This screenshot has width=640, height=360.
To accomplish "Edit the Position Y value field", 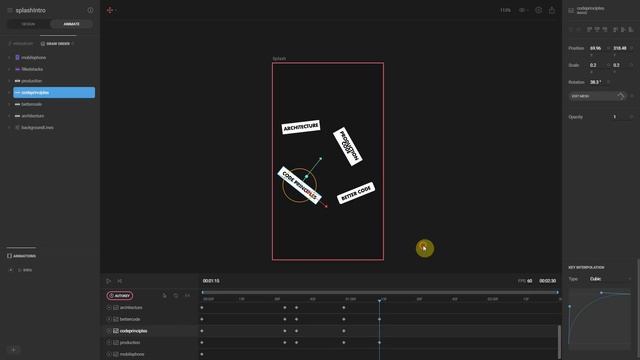I will pos(620,48).
